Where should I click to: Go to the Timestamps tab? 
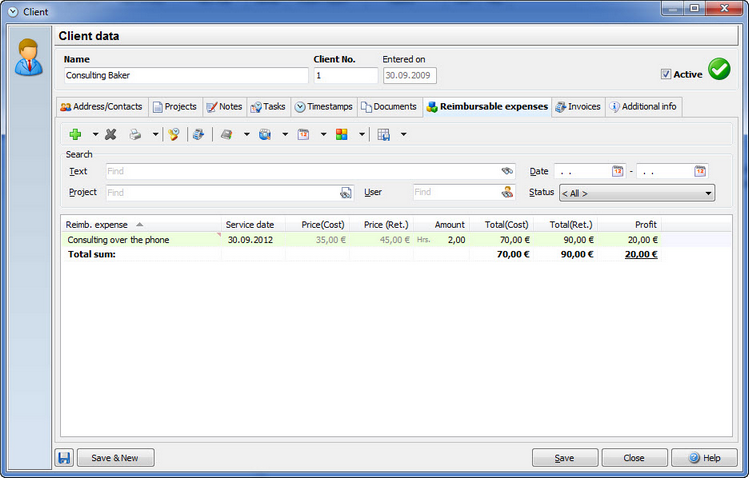[323, 107]
